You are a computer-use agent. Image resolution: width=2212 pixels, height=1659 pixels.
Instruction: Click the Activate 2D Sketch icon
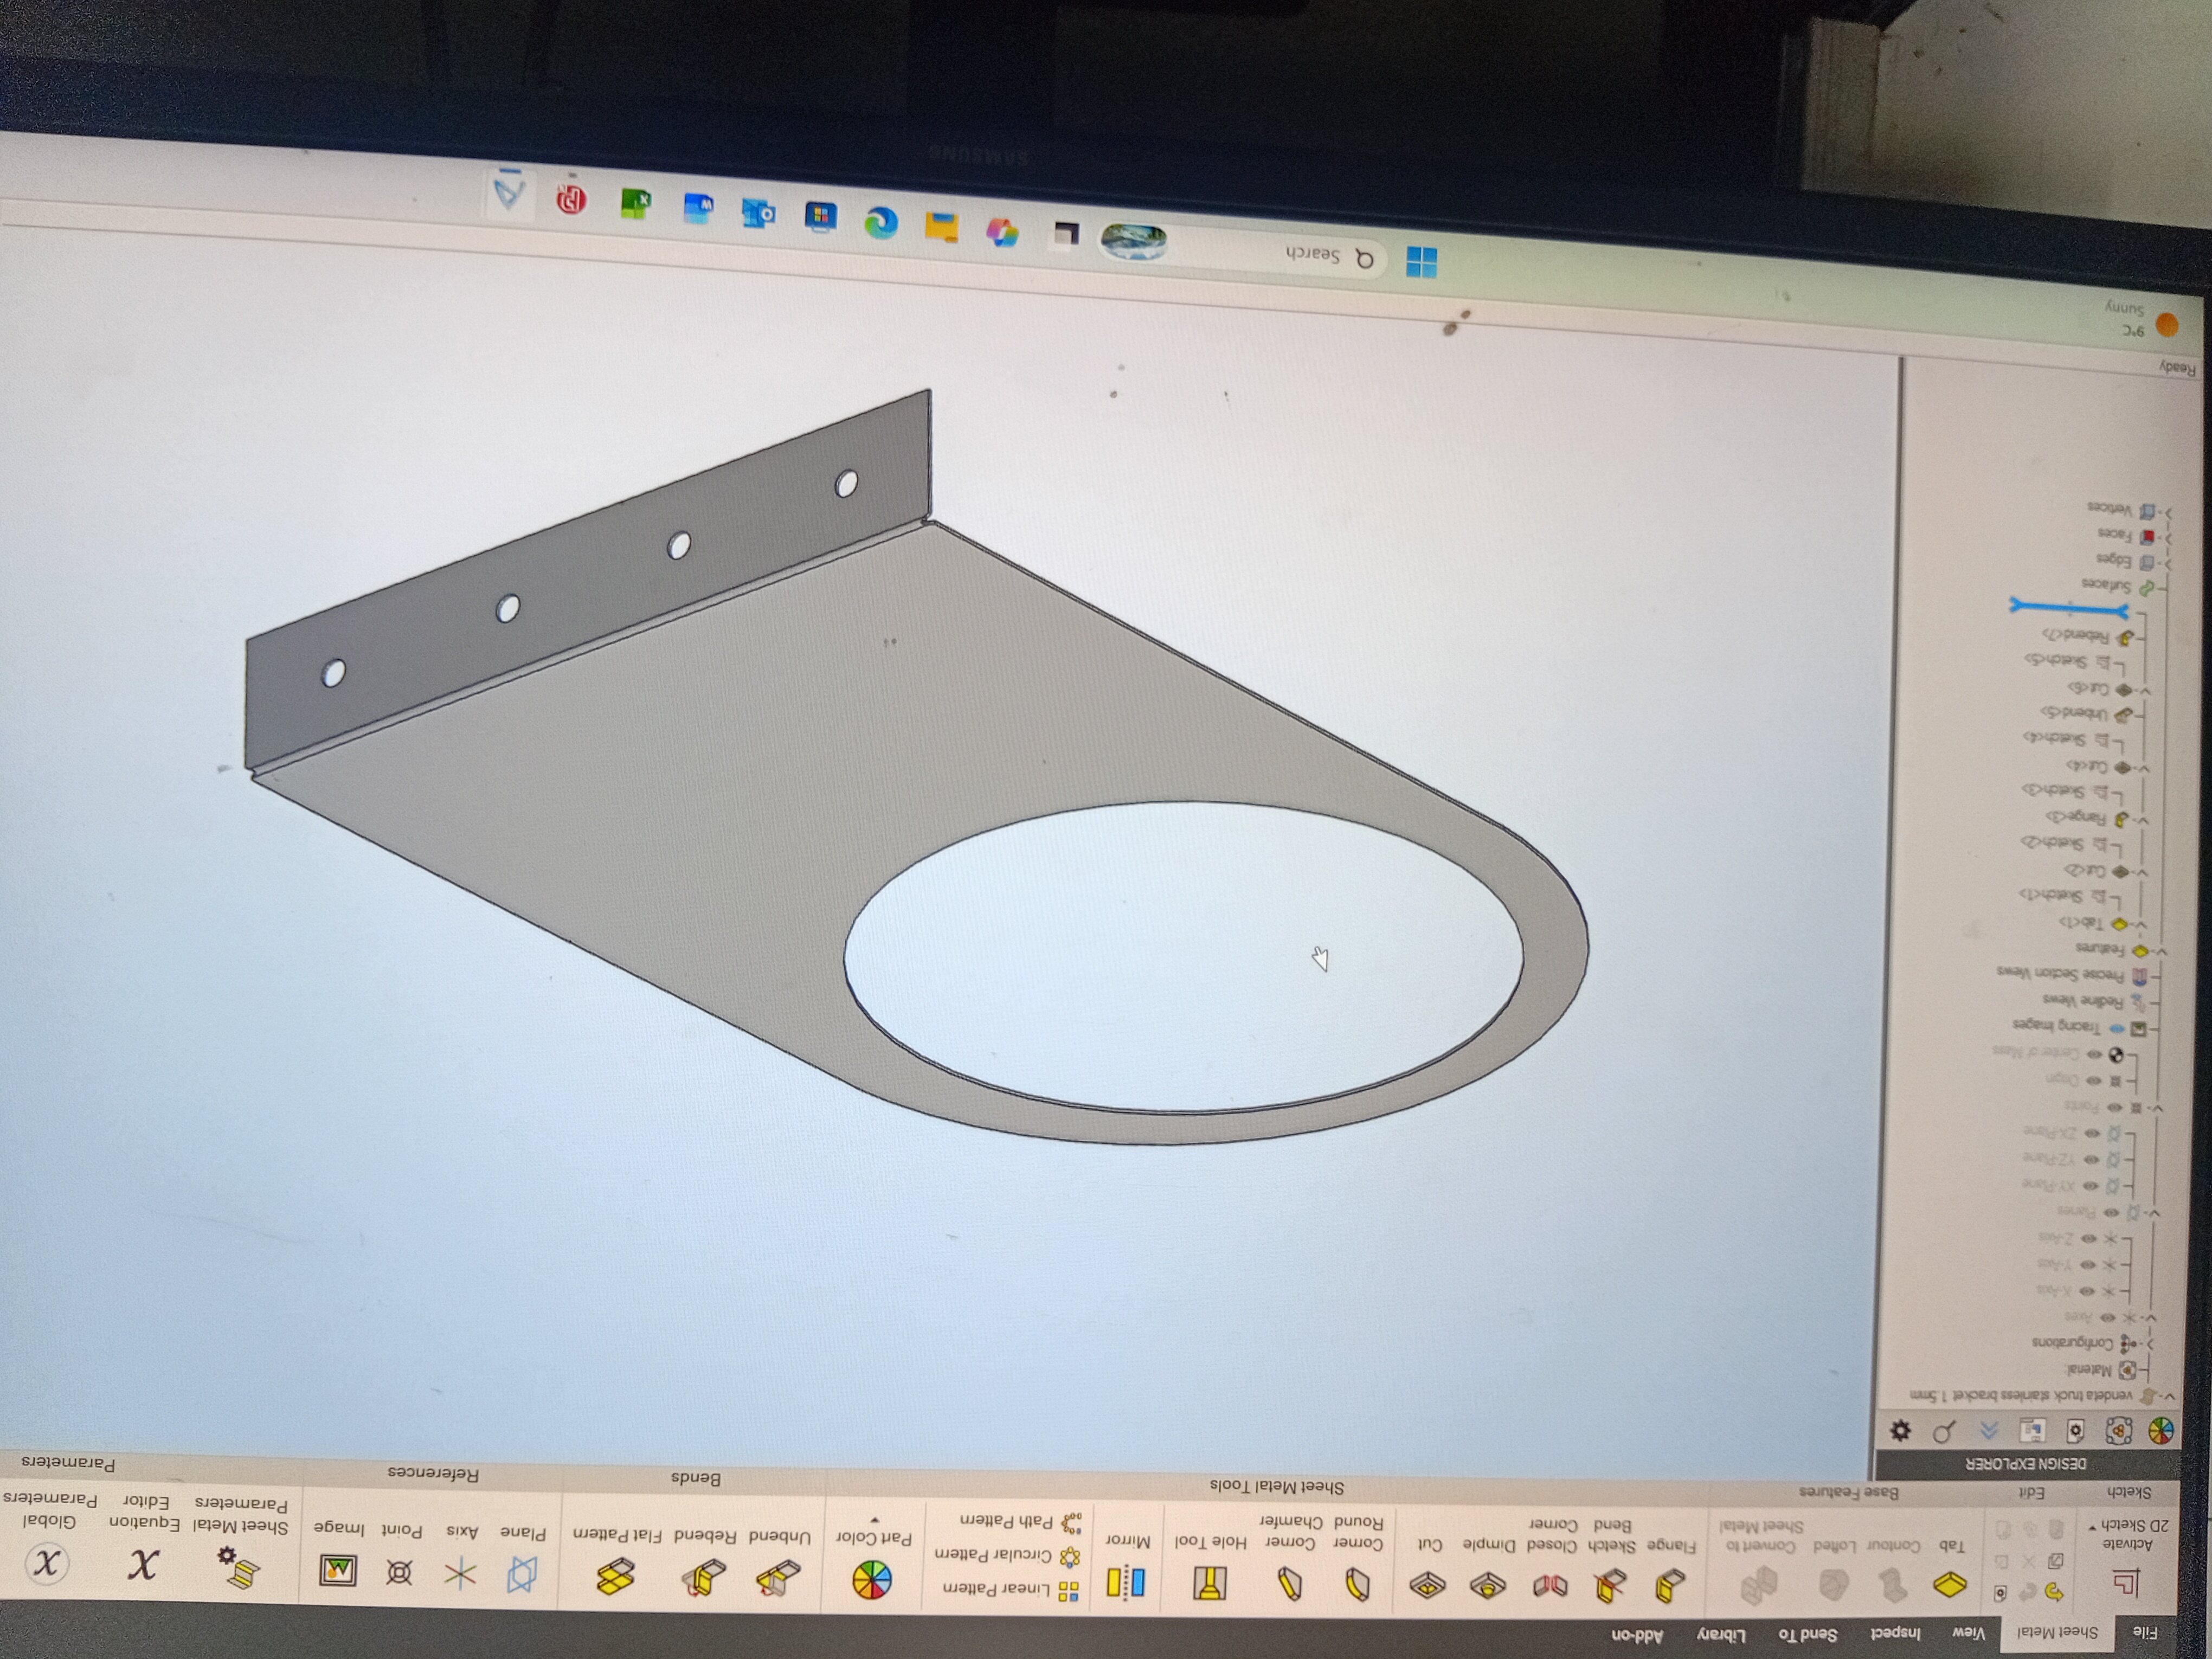[x=2126, y=1584]
